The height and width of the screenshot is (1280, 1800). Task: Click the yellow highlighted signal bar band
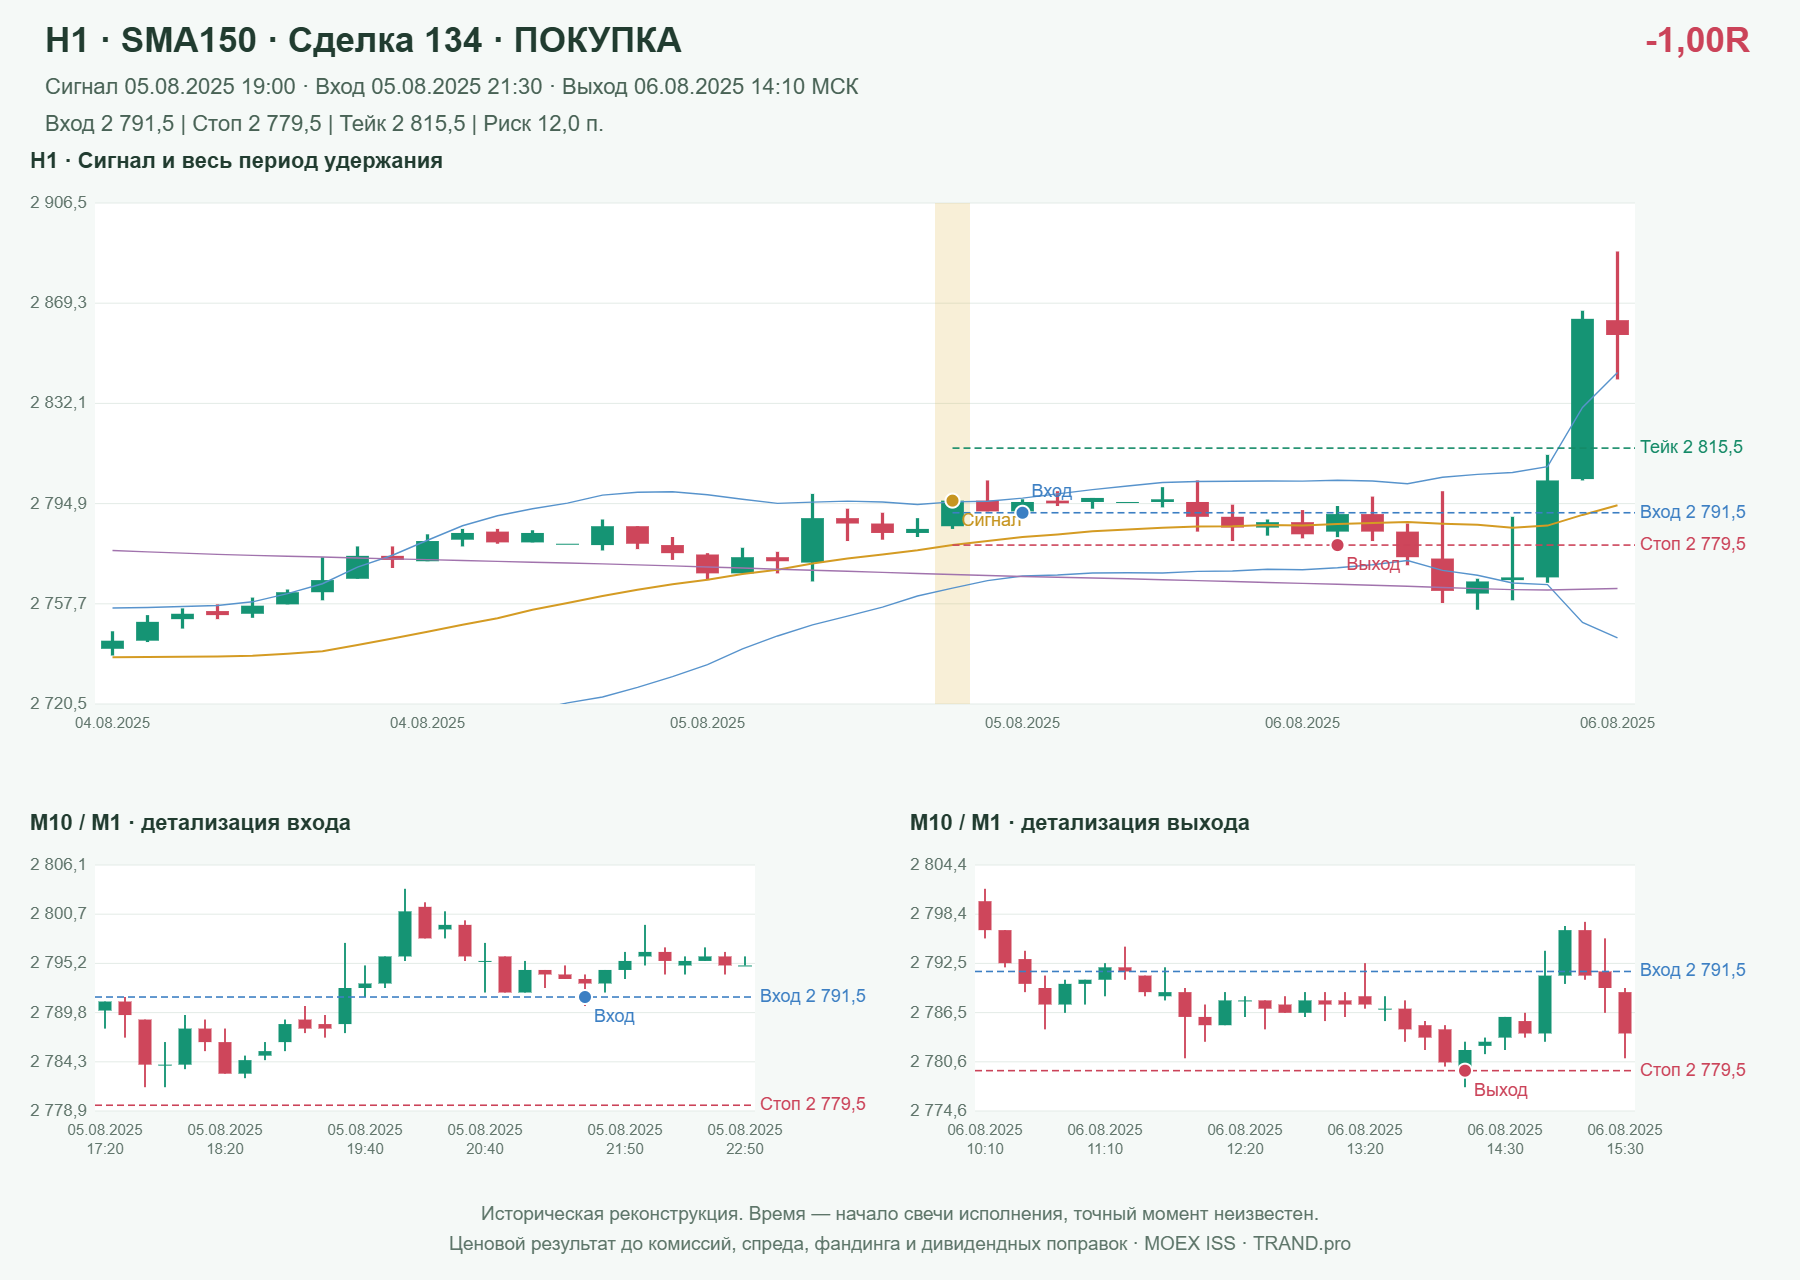[x=952, y=453]
